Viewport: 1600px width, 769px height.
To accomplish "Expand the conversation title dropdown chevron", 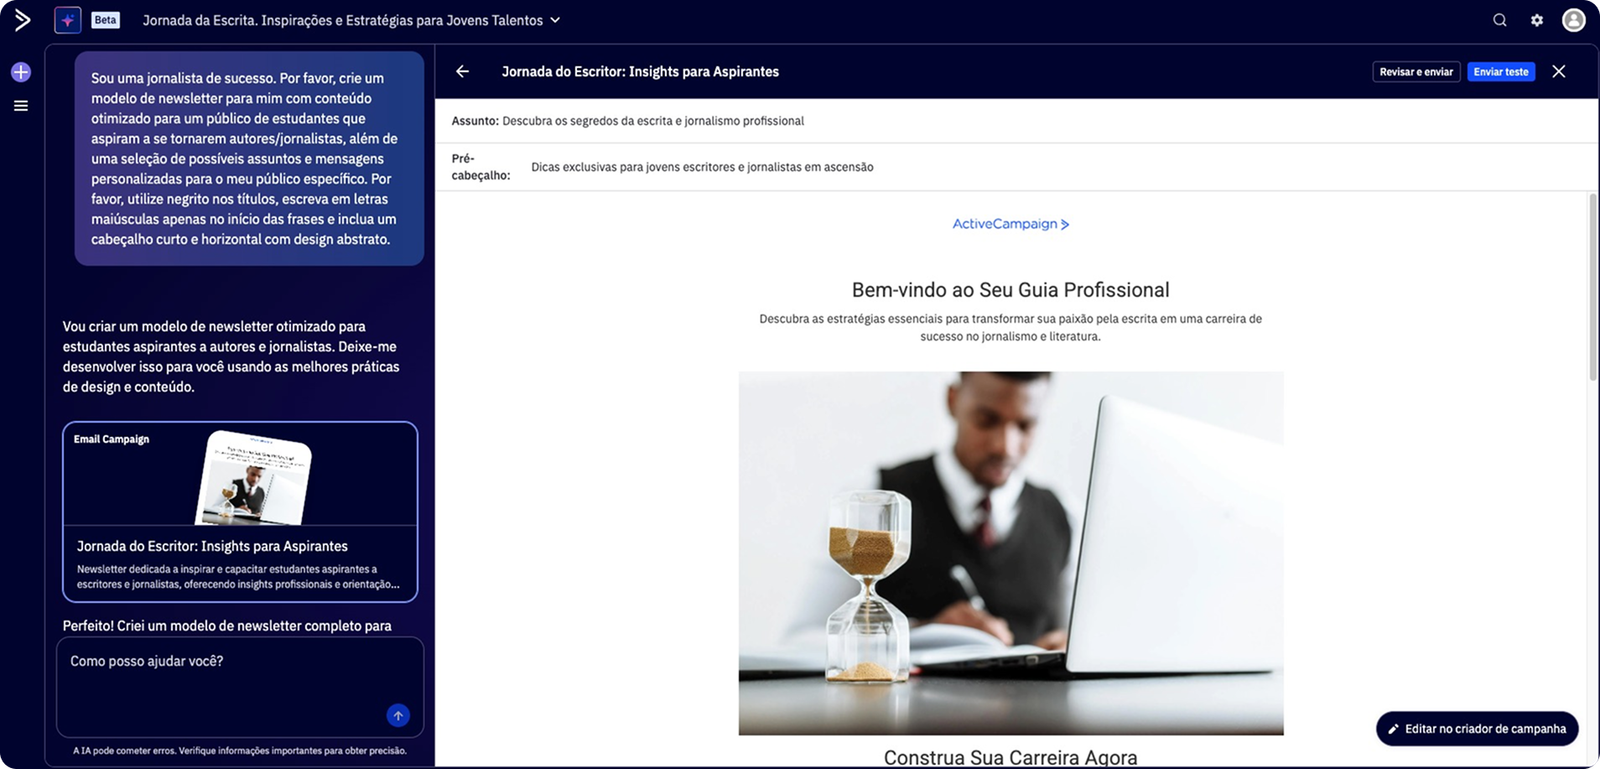I will pyautogui.click(x=556, y=20).
